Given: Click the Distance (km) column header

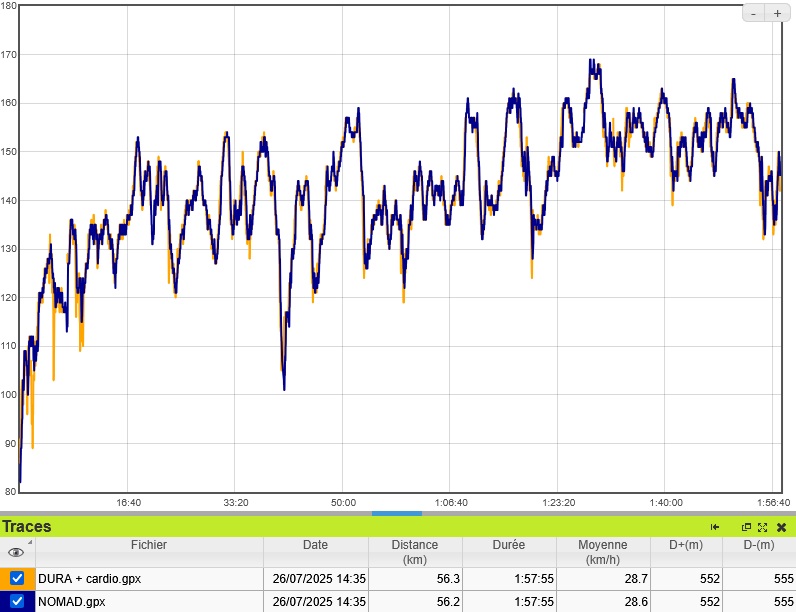Looking at the screenshot, I should coord(414,552).
